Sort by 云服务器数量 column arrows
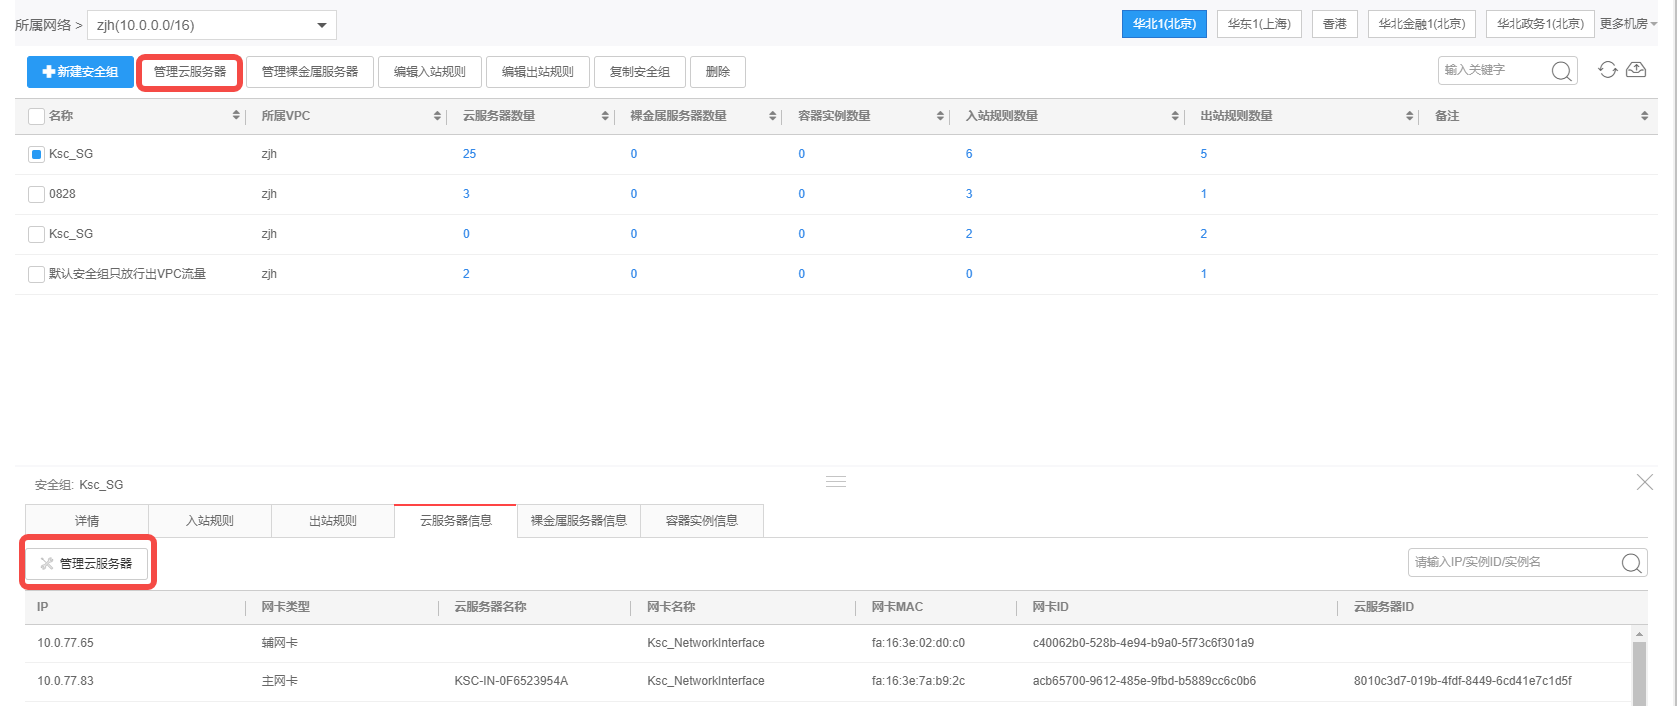 tap(605, 116)
